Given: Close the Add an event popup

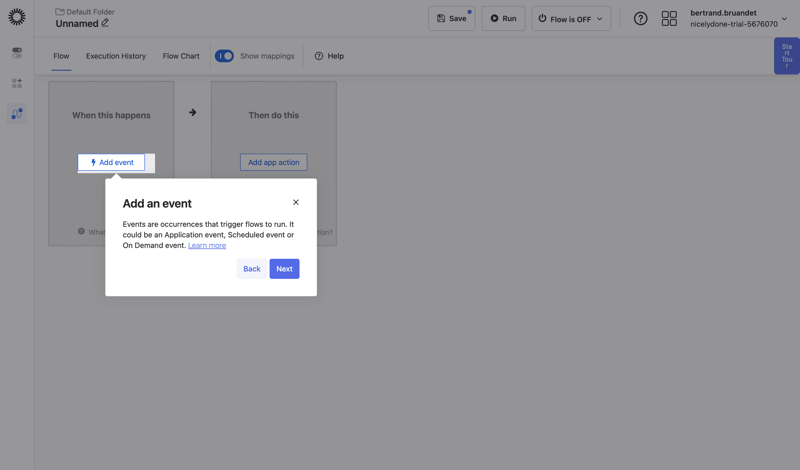Looking at the screenshot, I should (x=296, y=202).
